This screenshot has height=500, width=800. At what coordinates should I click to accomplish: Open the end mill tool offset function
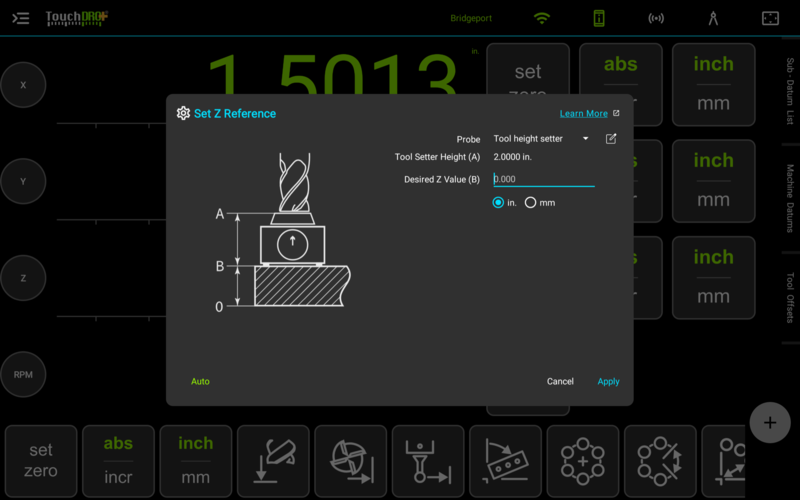click(351, 461)
